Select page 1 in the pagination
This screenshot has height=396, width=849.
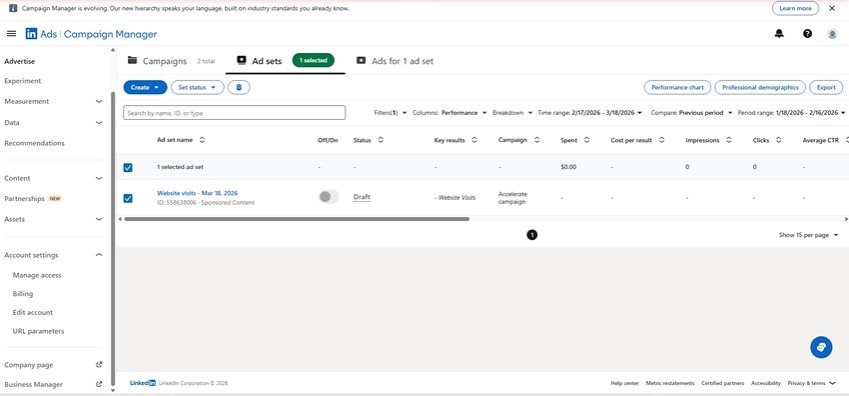click(x=532, y=235)
